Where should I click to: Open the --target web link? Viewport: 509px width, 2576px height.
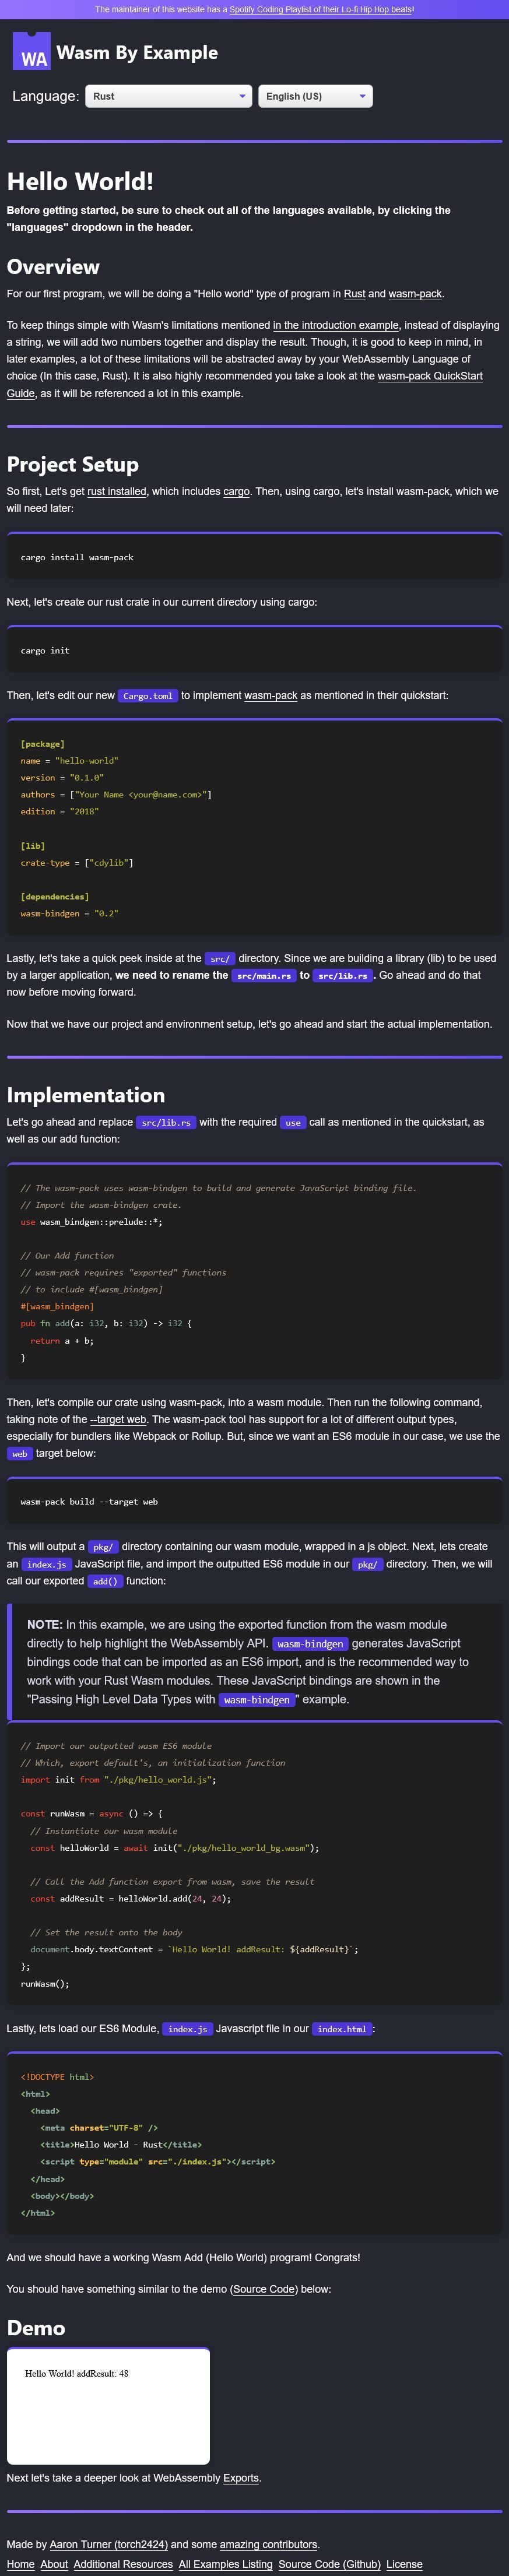coord(118,1420)
